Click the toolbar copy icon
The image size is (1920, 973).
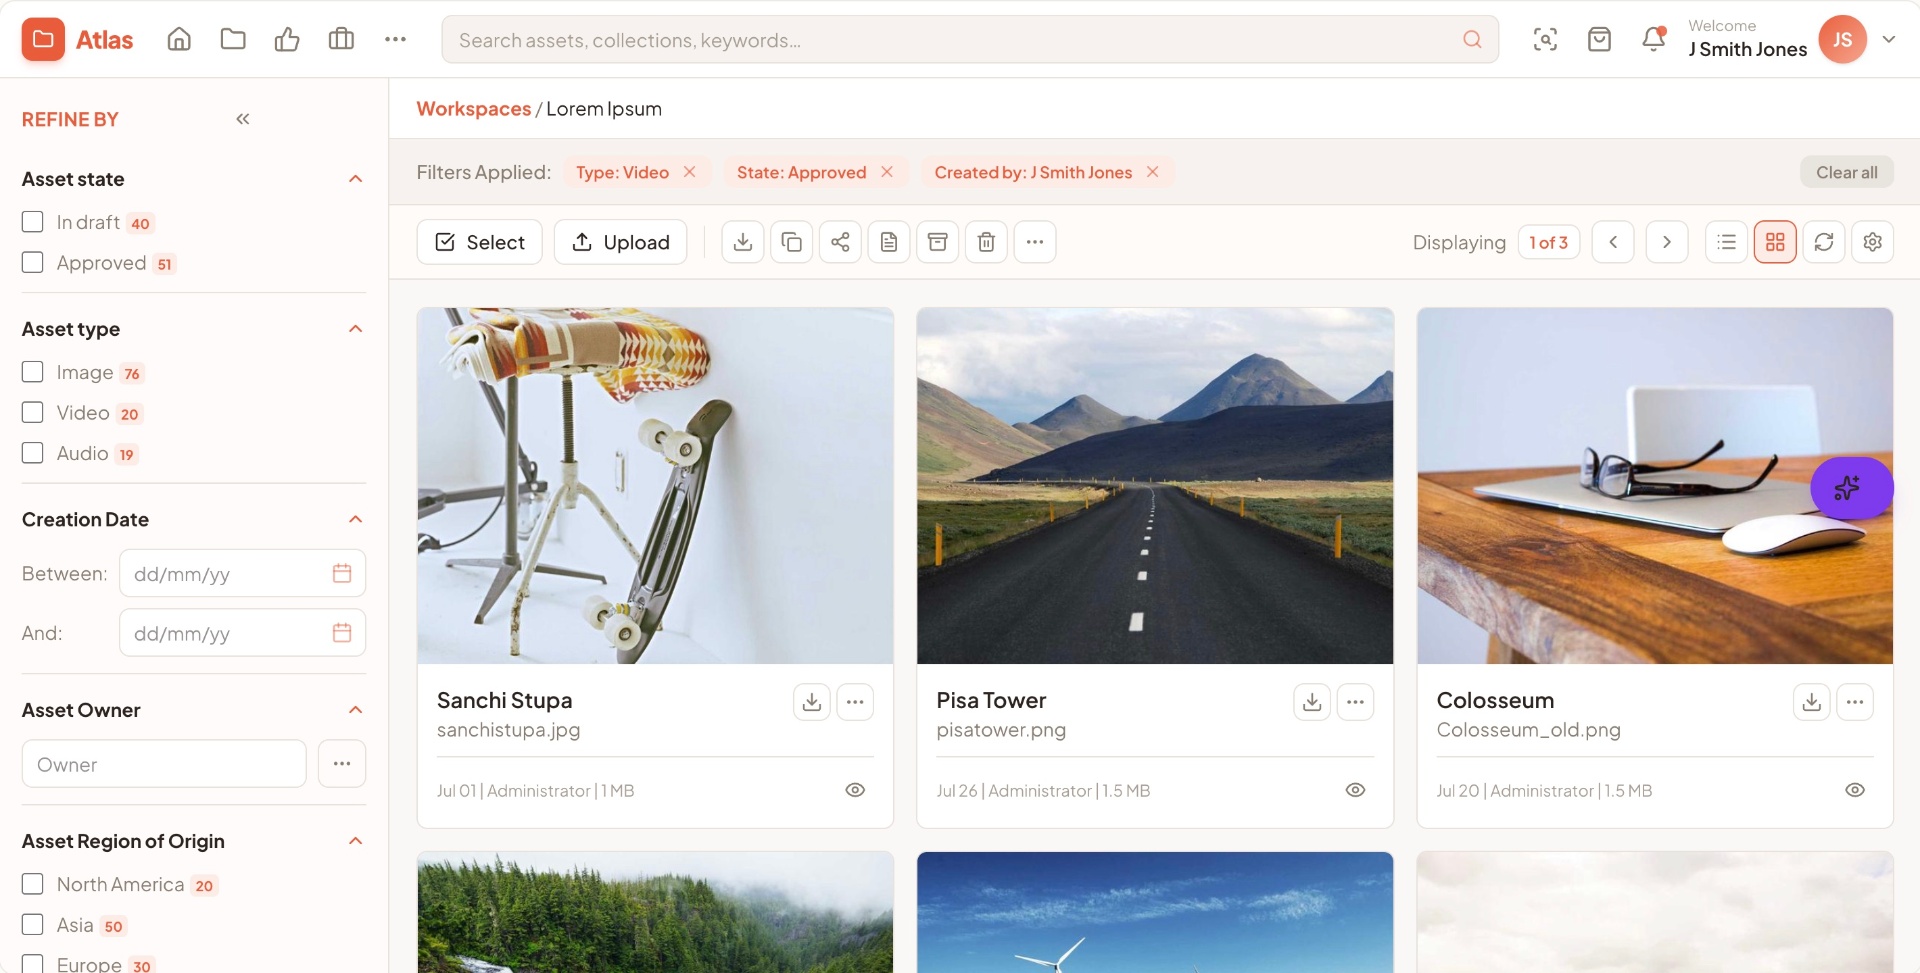pos(791,242)
